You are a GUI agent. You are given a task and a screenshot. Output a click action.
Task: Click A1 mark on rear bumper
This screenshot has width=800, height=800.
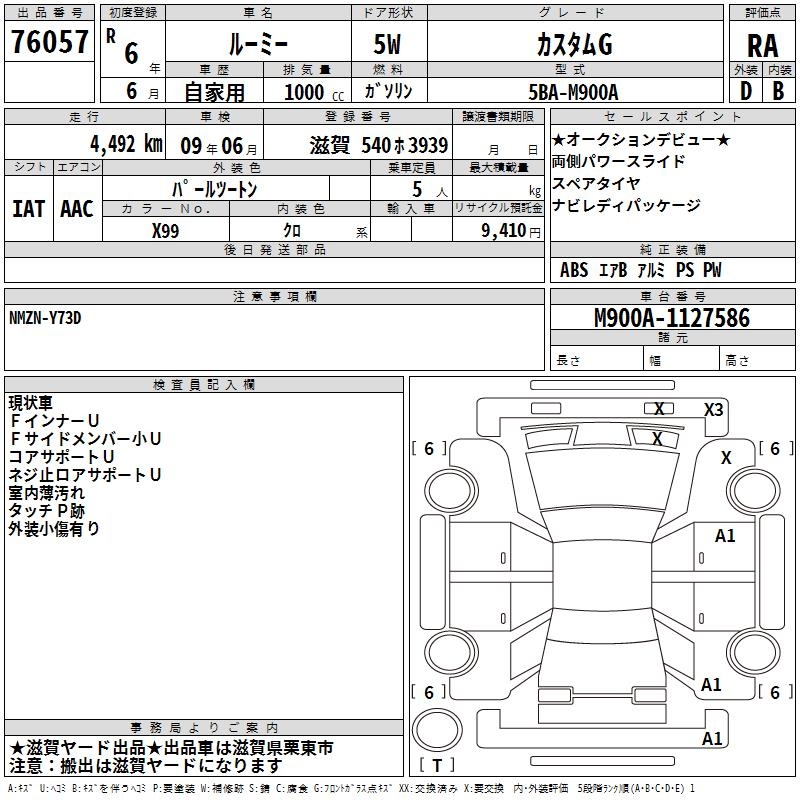pos(712,738)
